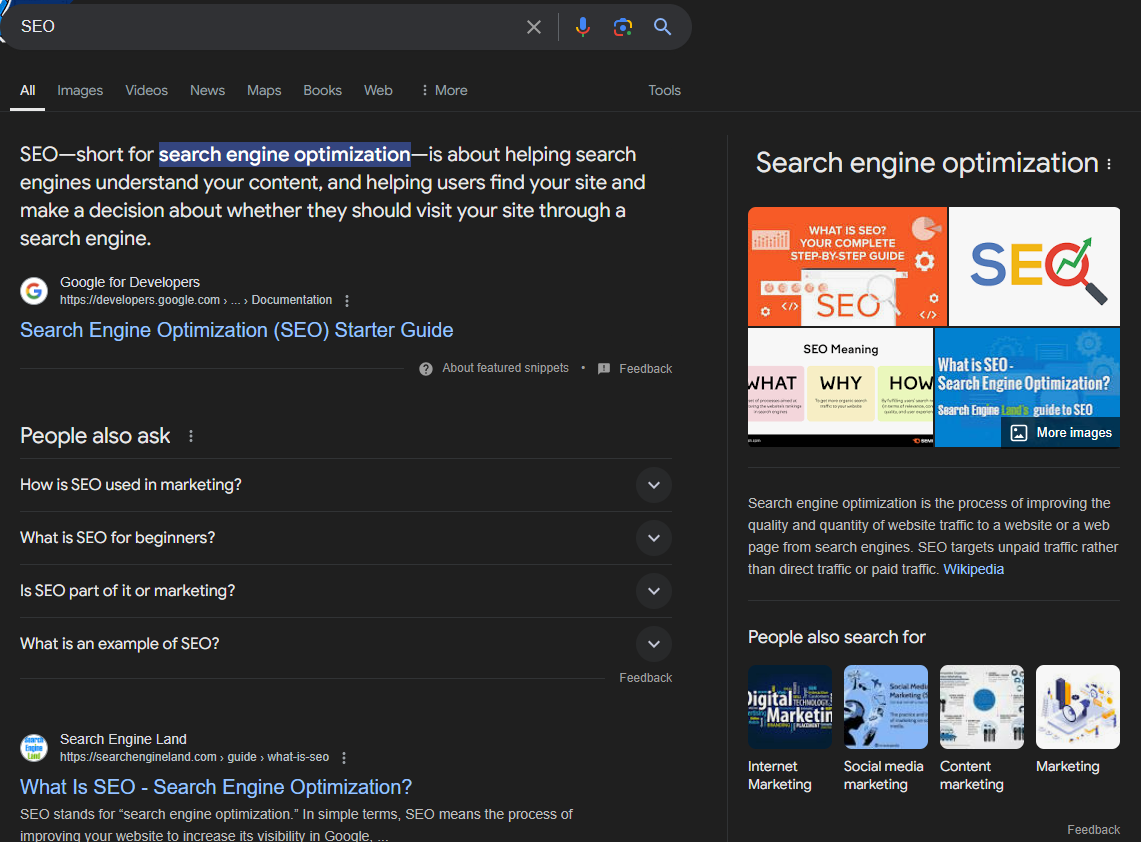
Task: Open the search Tools option
Action: pyautogui.click(x=664, y=90)
